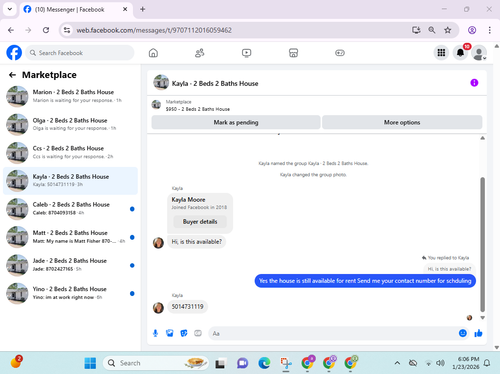This screenshot has width=500, height=374.
Task: Click More options button
Action: coord(402,122)
